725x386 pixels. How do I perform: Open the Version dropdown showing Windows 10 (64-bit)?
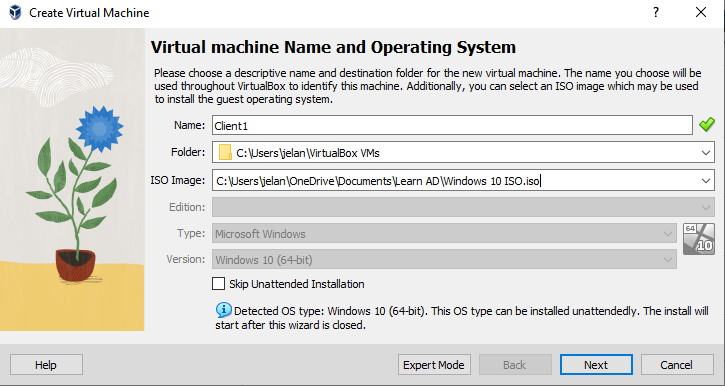444,260
